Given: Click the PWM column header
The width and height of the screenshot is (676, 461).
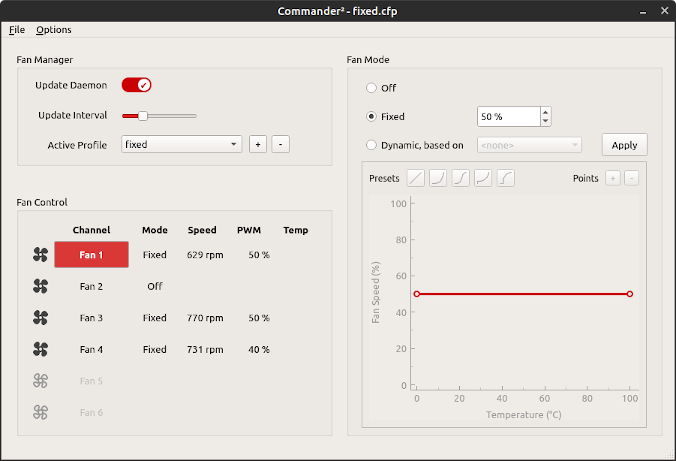Looking at the screenshot, I should coord(249,230).
